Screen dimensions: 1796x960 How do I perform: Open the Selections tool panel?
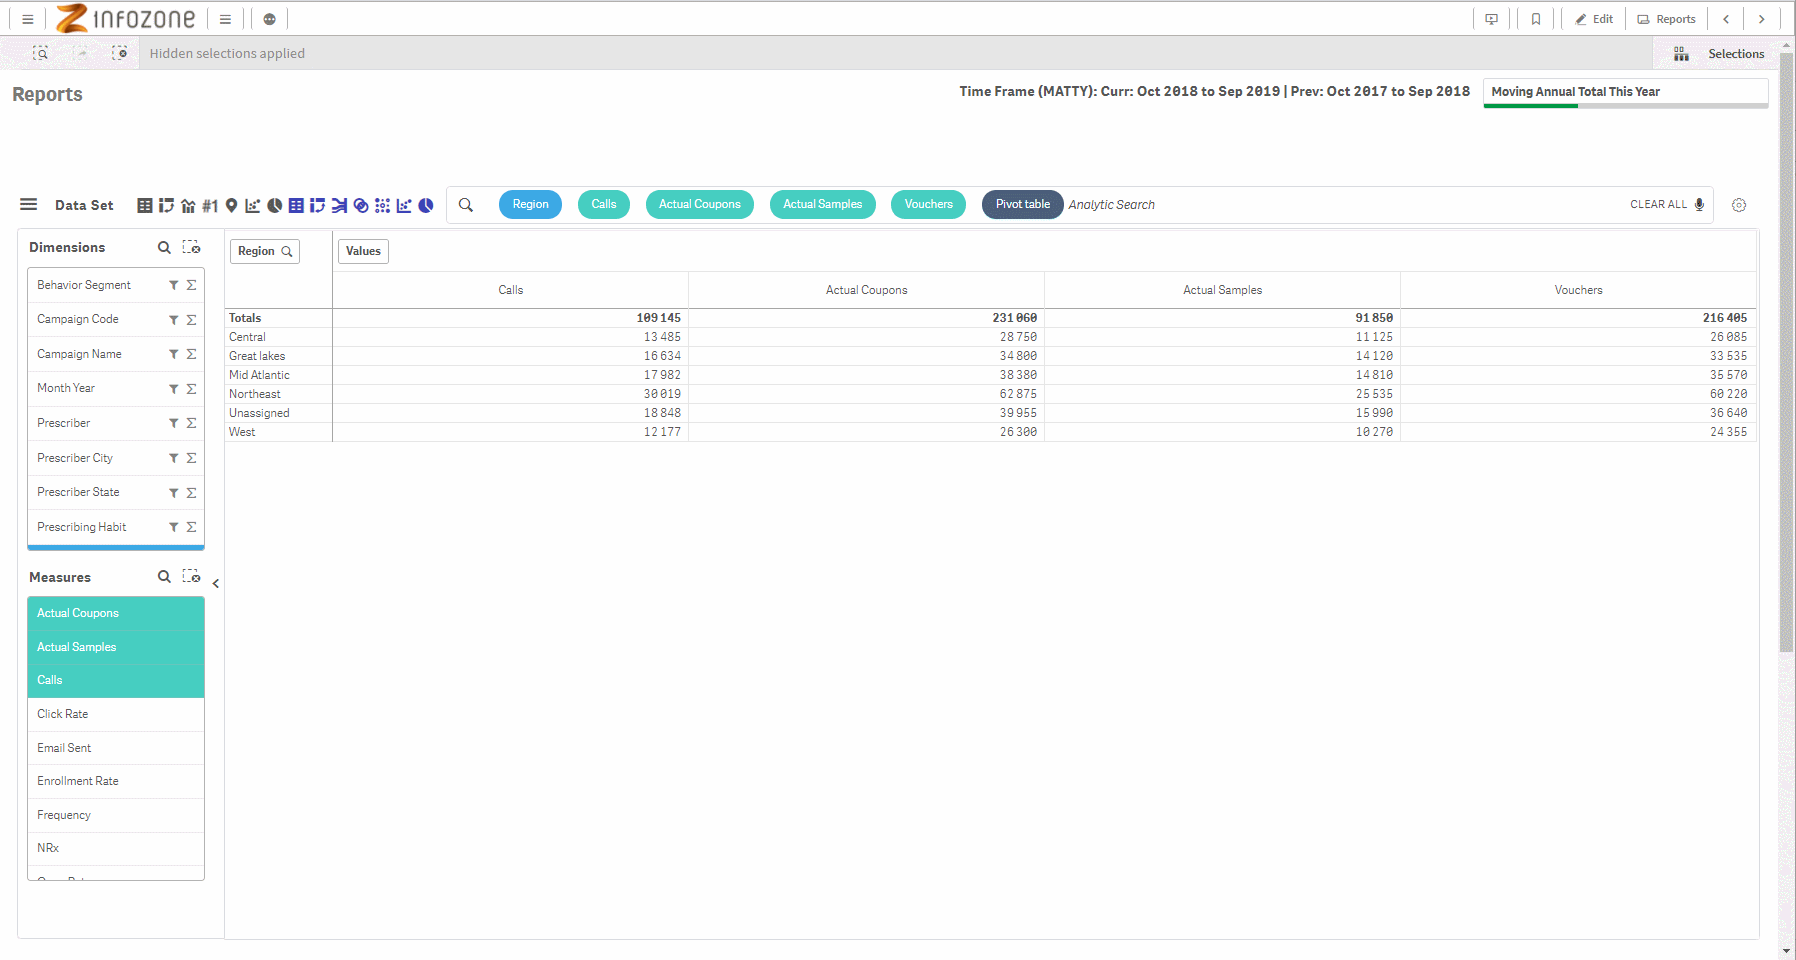point(1719,54)
